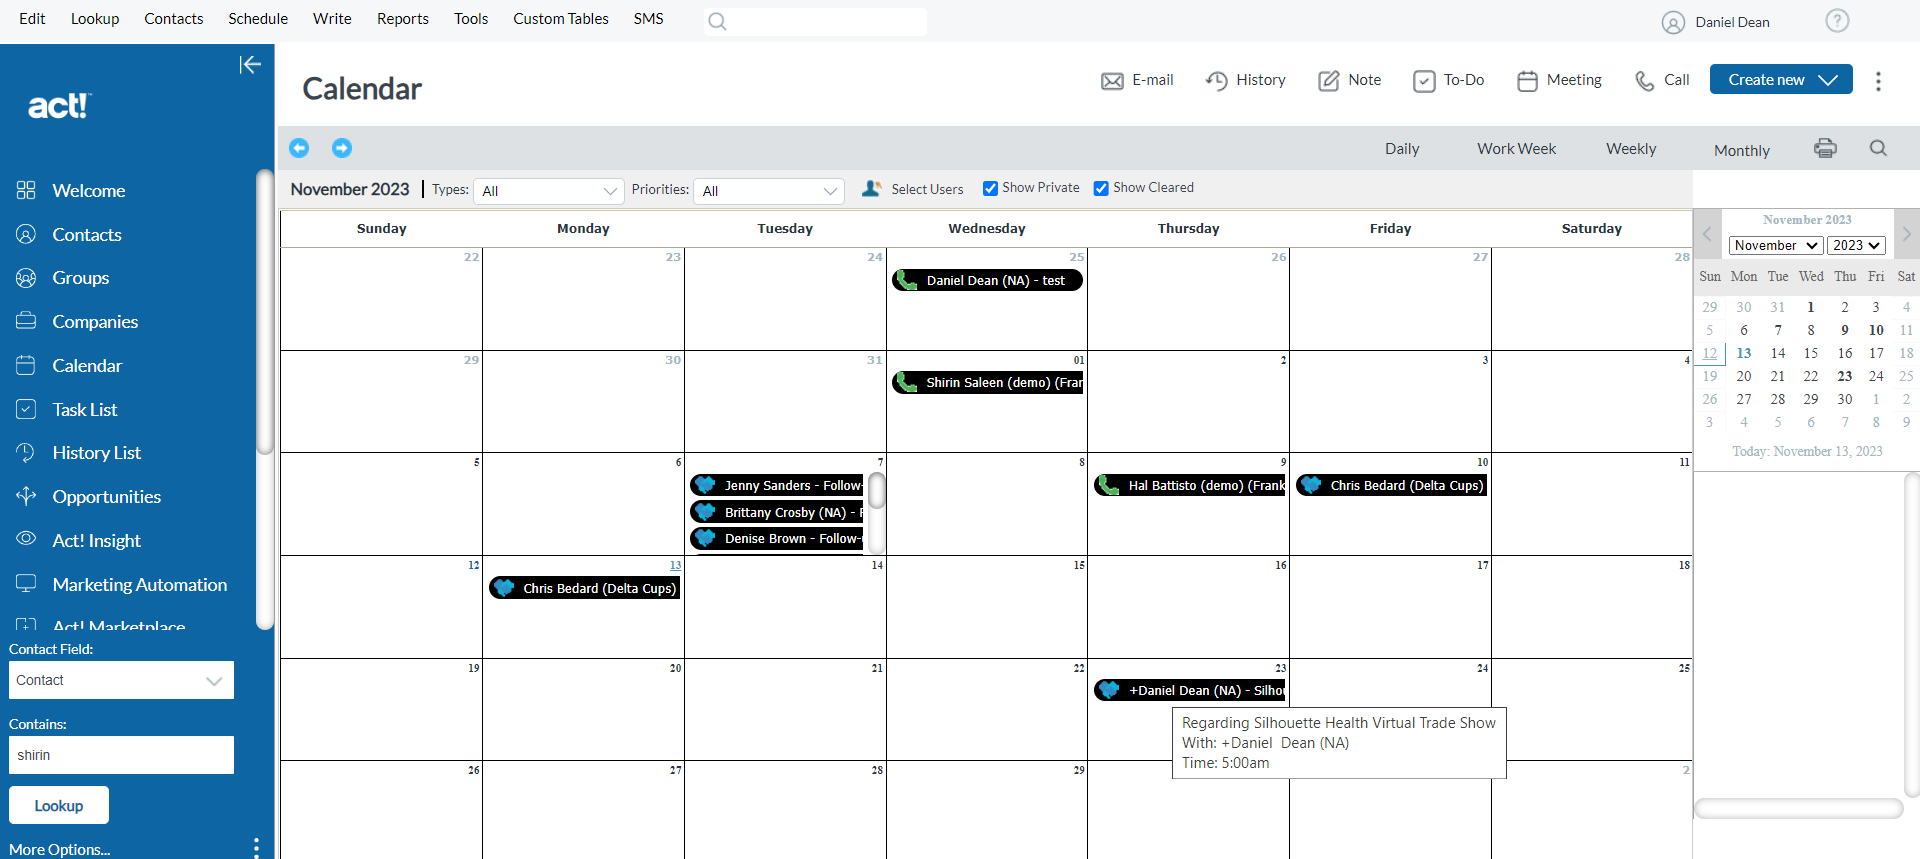Click the Note pencil icon
1920x859 pixels.
pyautogui.click(x=1328, y=81)
